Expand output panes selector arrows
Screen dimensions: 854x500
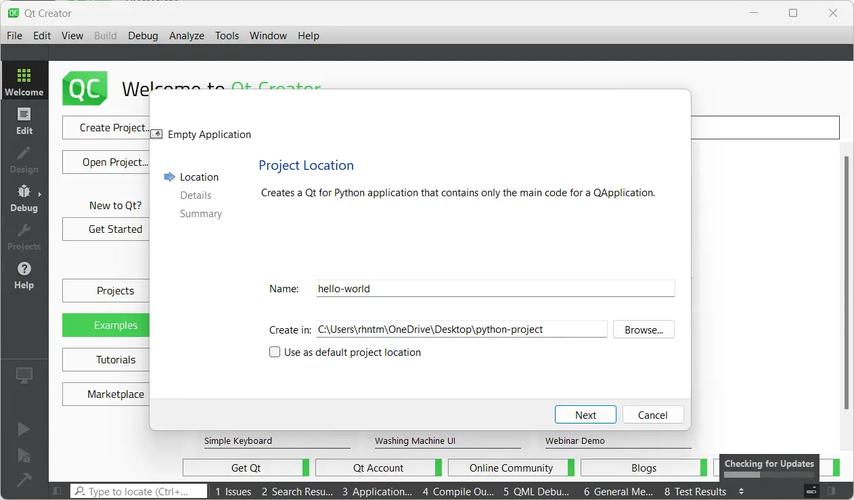click(x=741, y=492)
